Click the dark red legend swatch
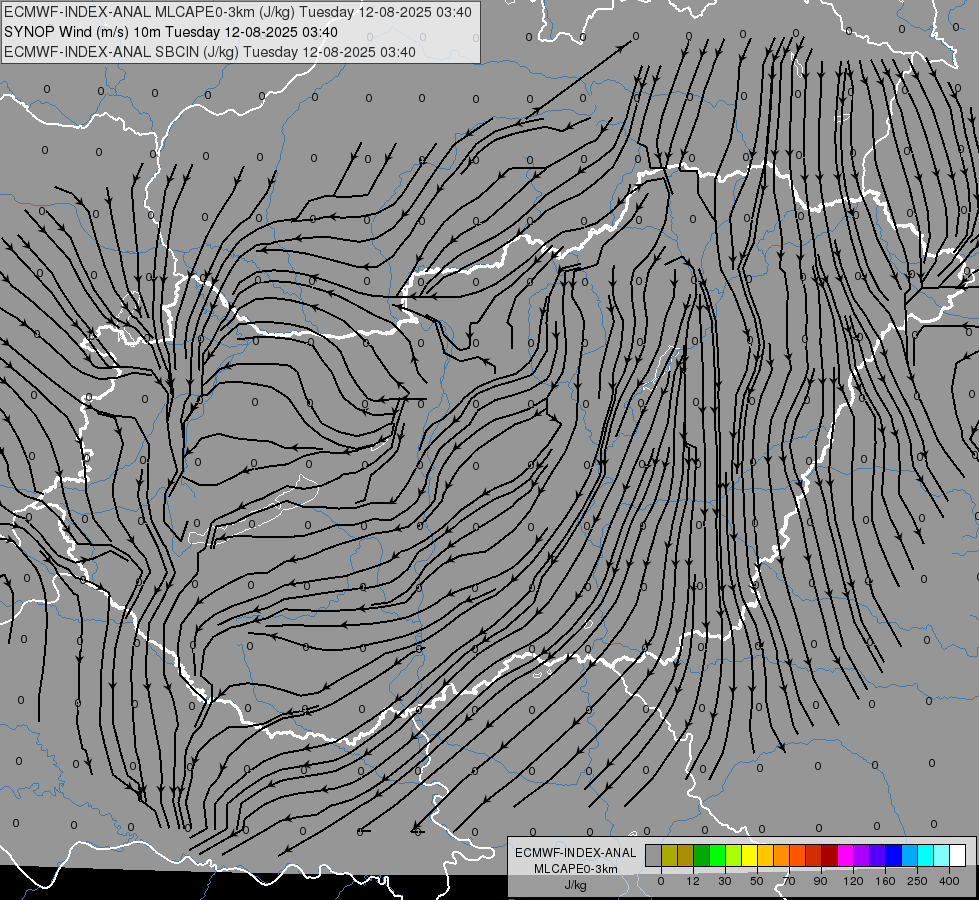979x900 pixels. click(x=830, y=855)
